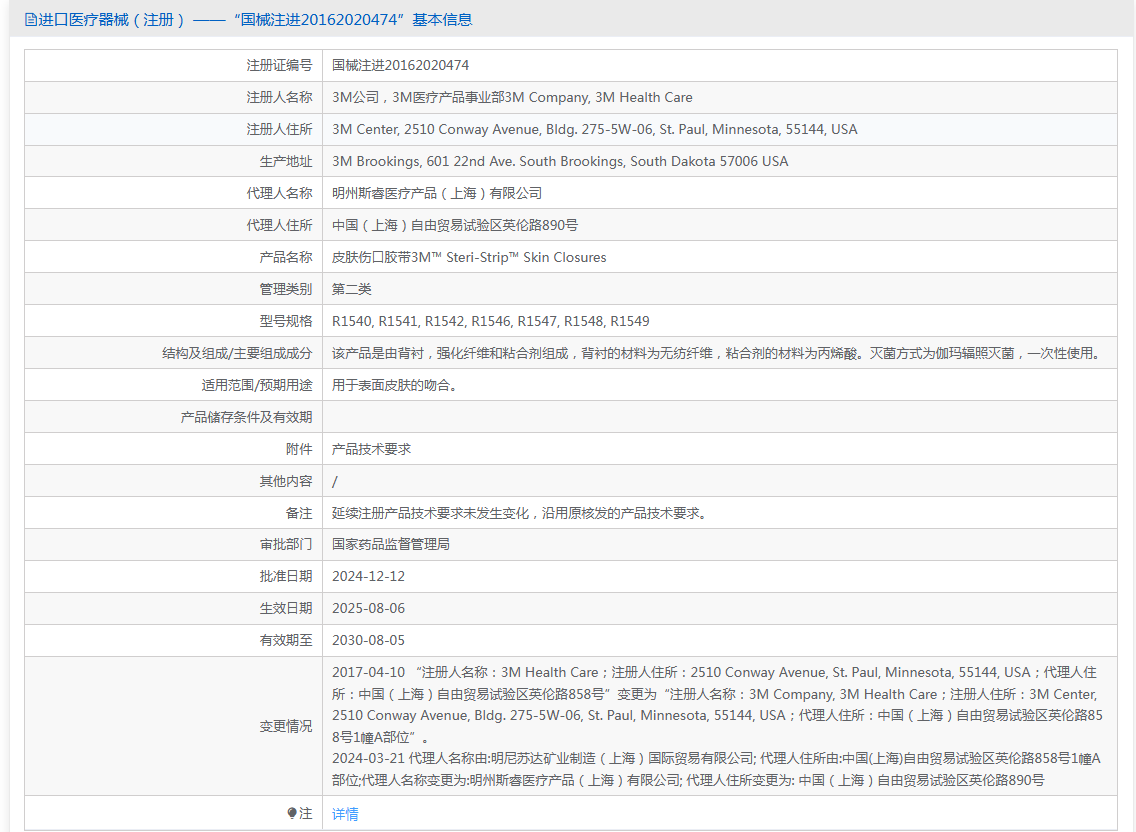Click the 结构及组成/主要组成成分 label
Viewport: 1136px width, 832px height.
tap(237, 353)
